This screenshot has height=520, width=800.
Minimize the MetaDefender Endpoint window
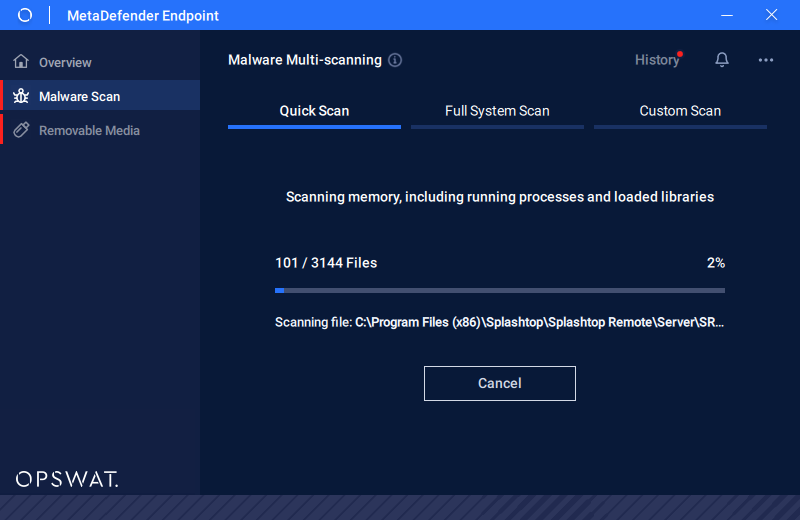coord(727,15)
